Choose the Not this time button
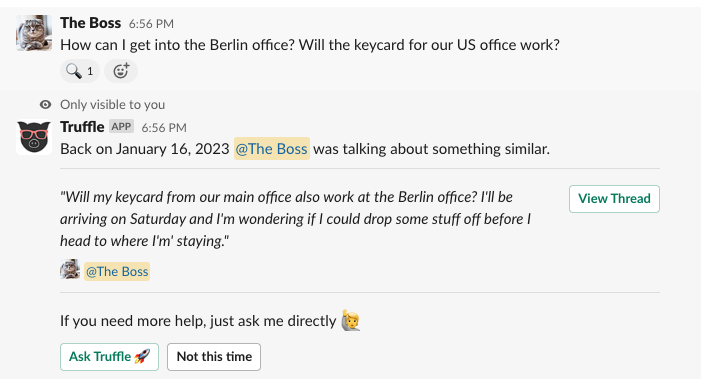701x390 pixels. click(x=214, y=356)
